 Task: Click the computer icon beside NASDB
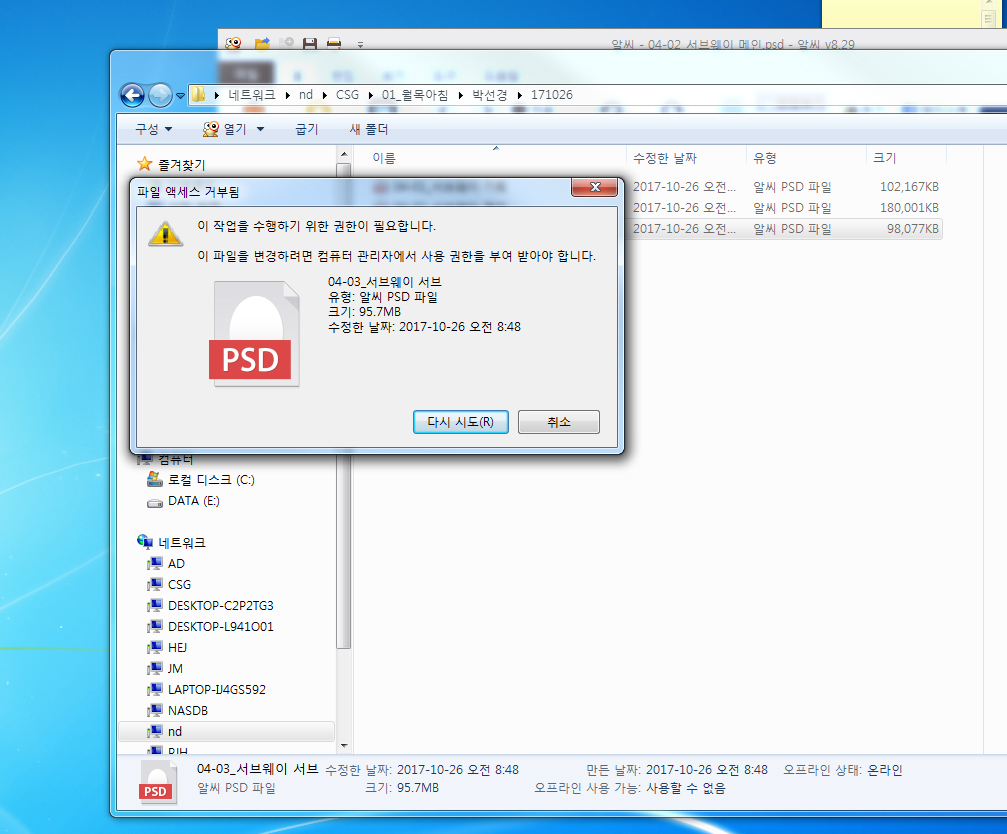155,711
